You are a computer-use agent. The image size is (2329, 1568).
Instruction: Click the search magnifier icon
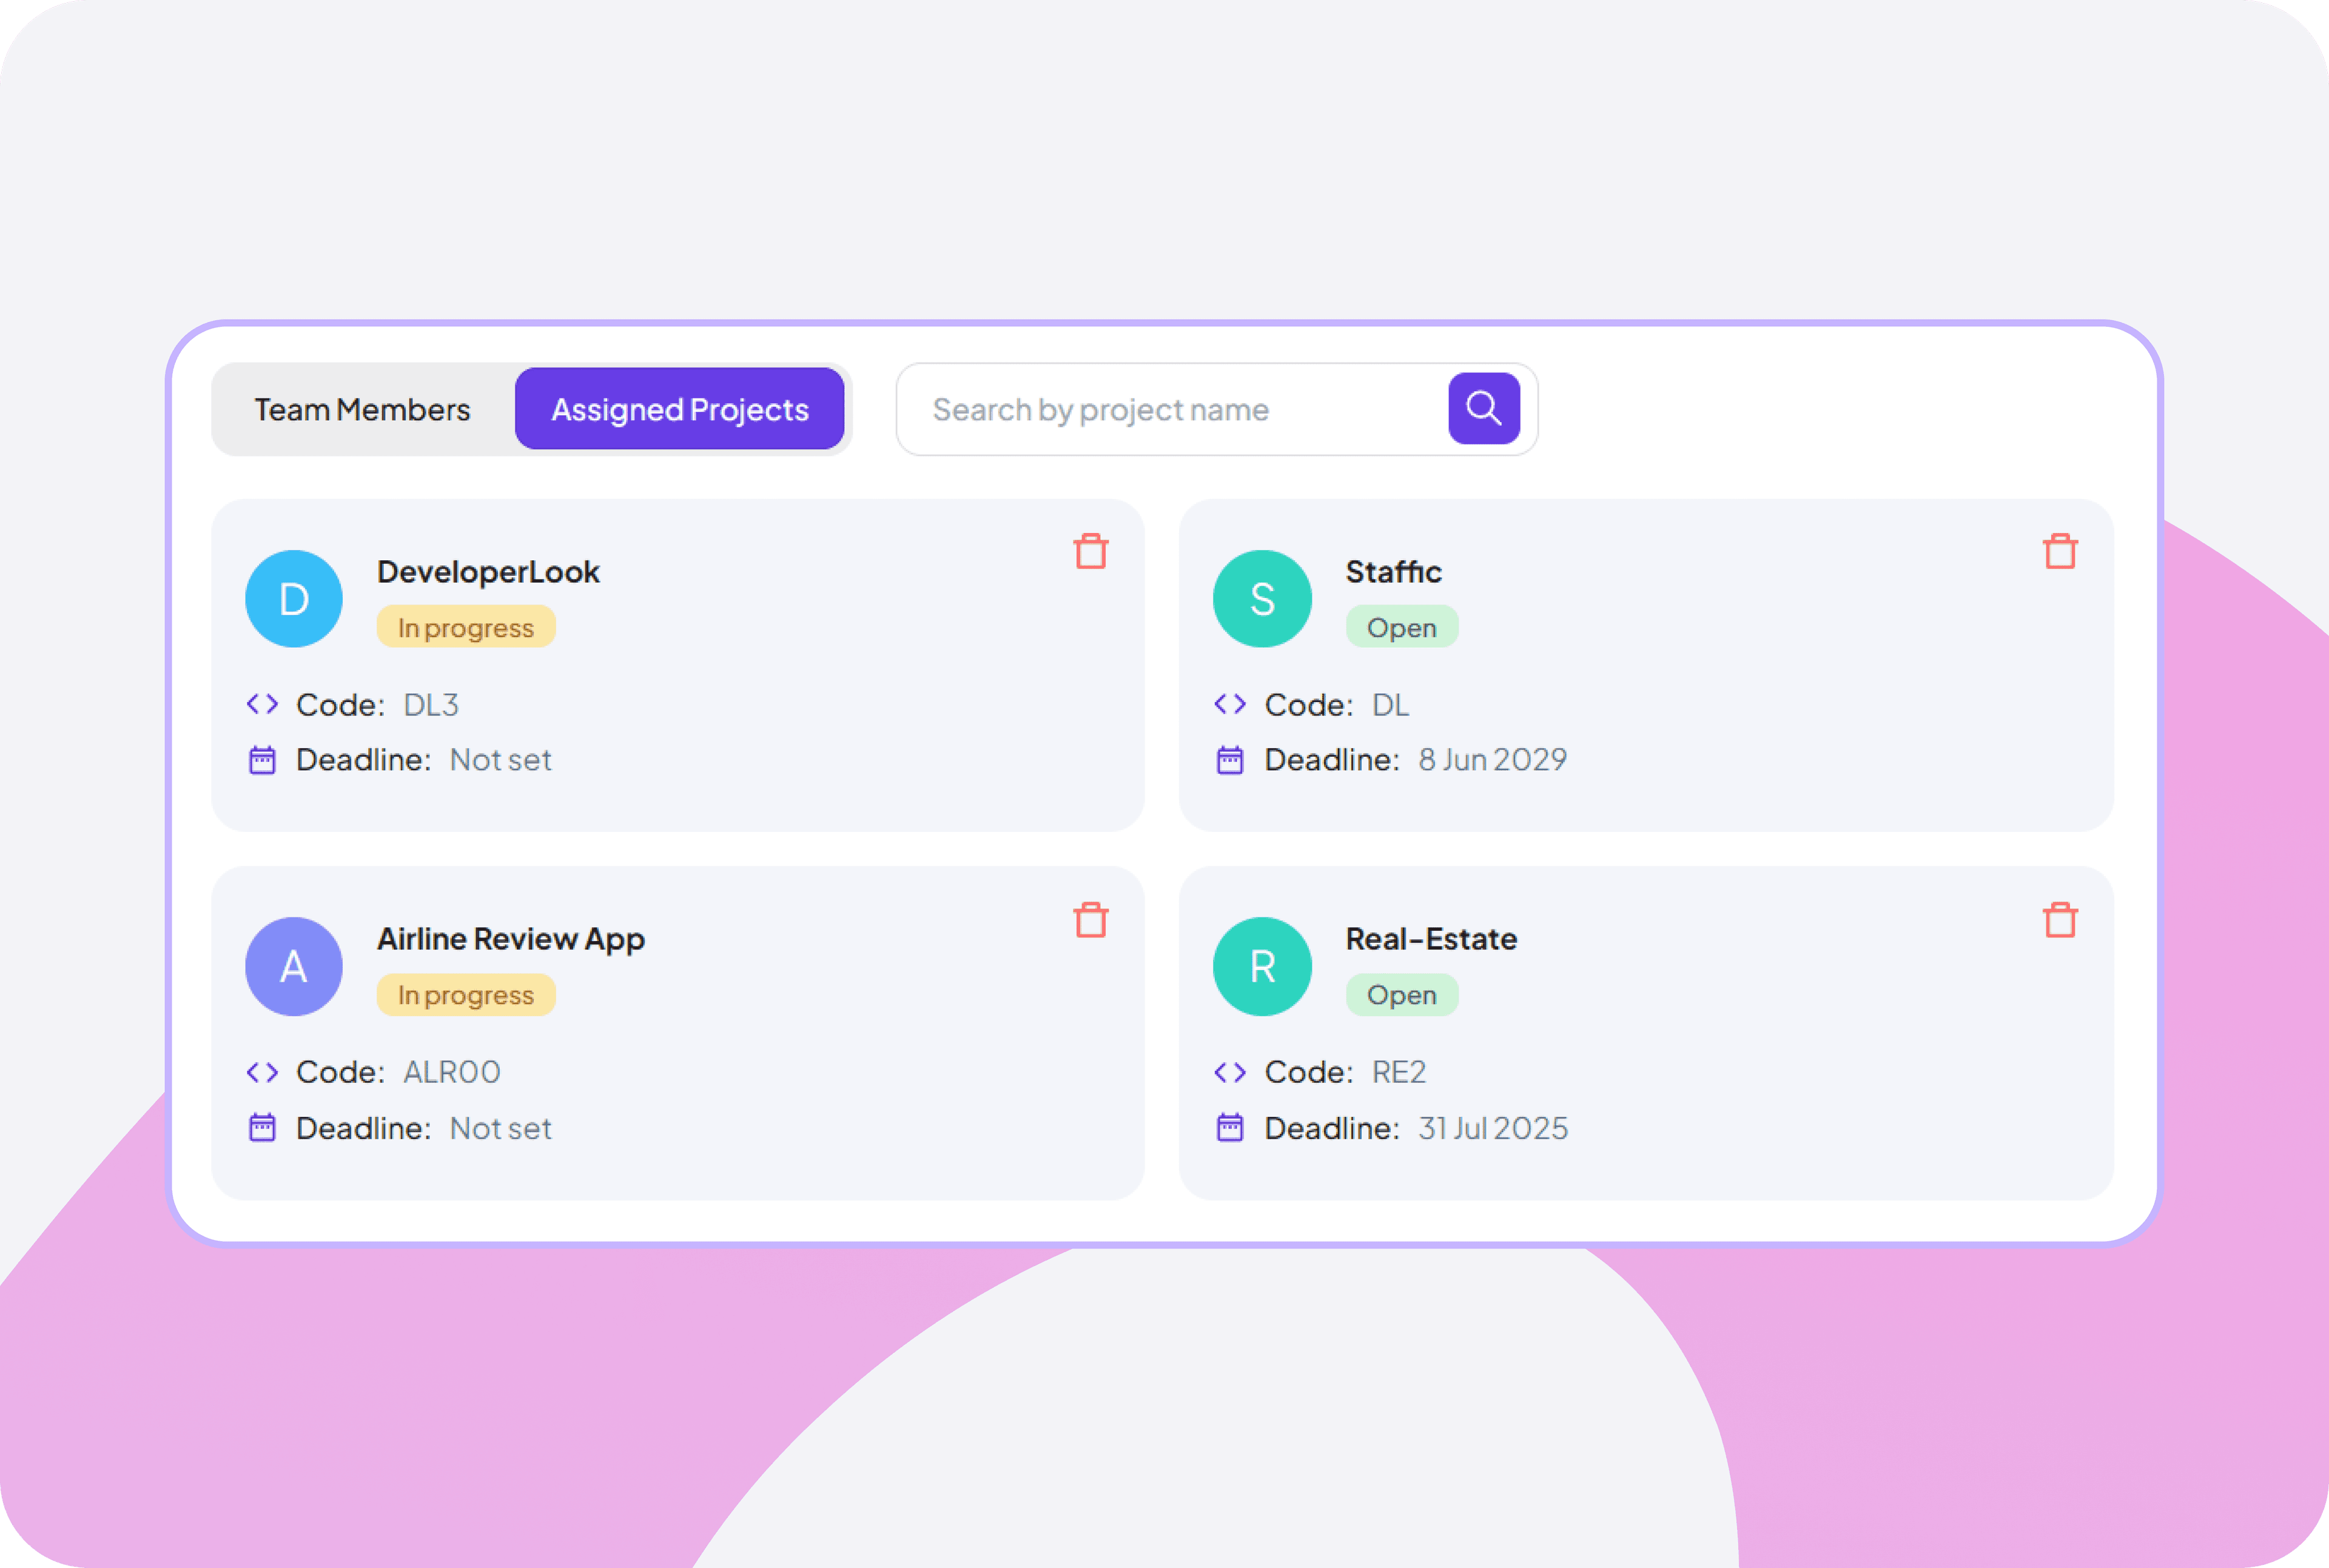click(1483, 408)
